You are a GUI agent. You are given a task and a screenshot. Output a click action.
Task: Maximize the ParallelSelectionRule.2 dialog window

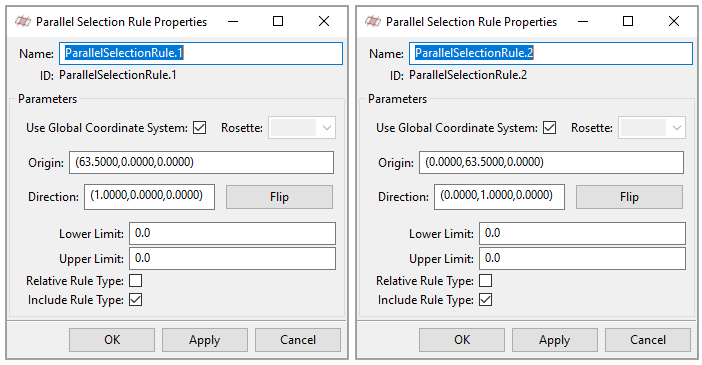628,21
